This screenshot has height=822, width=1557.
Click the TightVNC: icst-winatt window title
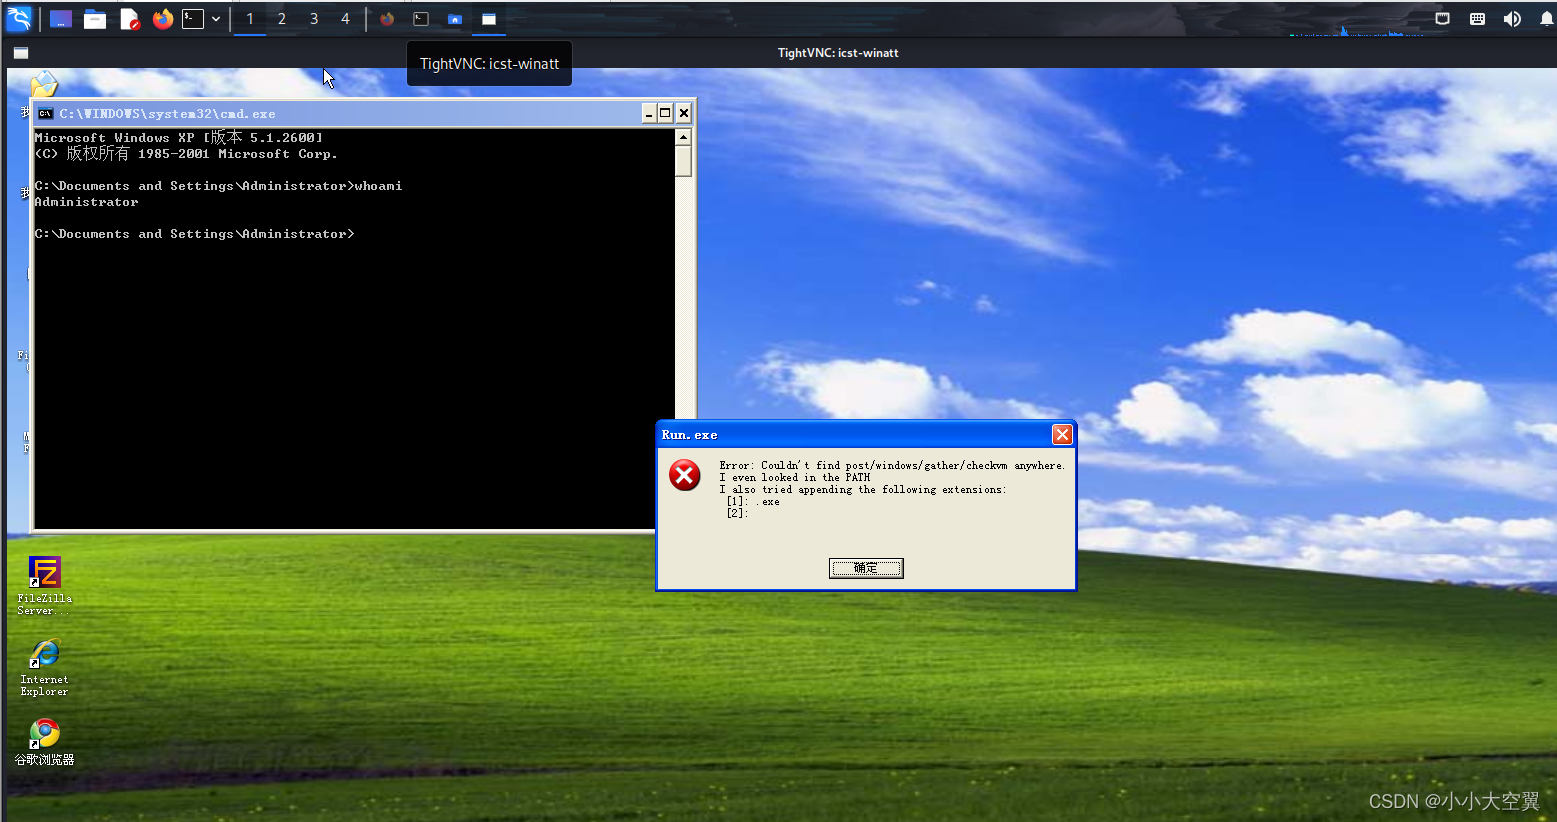[x=838, y=53]
